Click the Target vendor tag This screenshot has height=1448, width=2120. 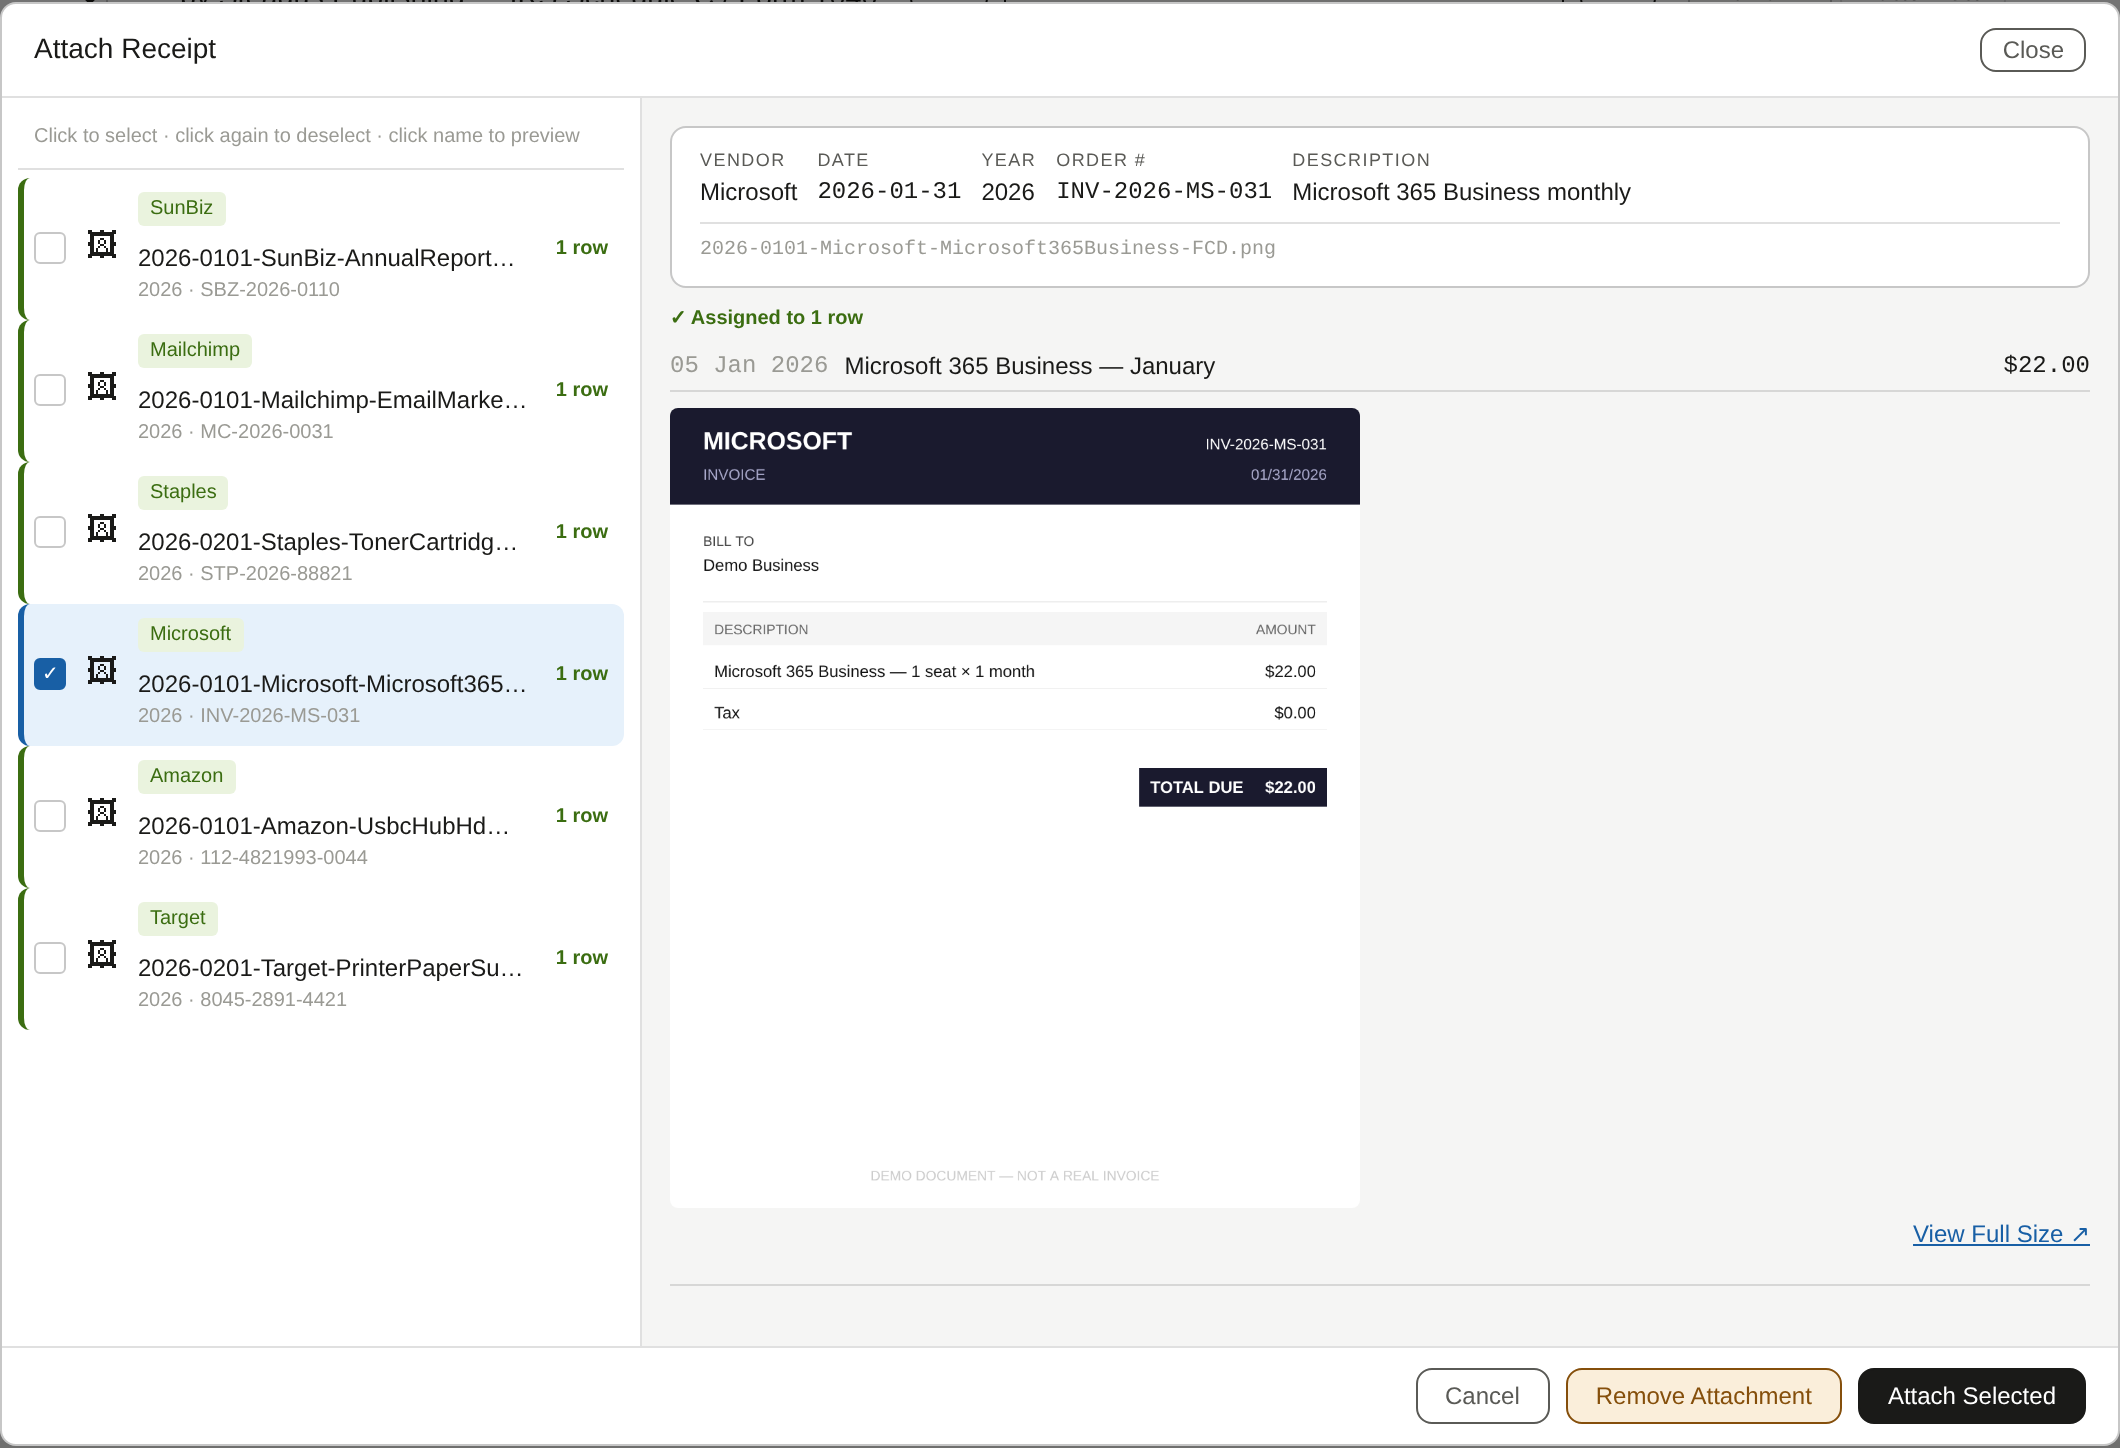click(177, 918)
